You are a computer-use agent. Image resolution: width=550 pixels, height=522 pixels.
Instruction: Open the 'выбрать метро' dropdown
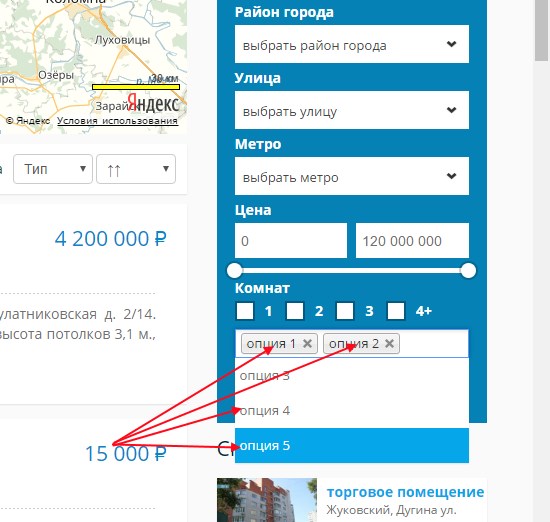coord(352,176)
